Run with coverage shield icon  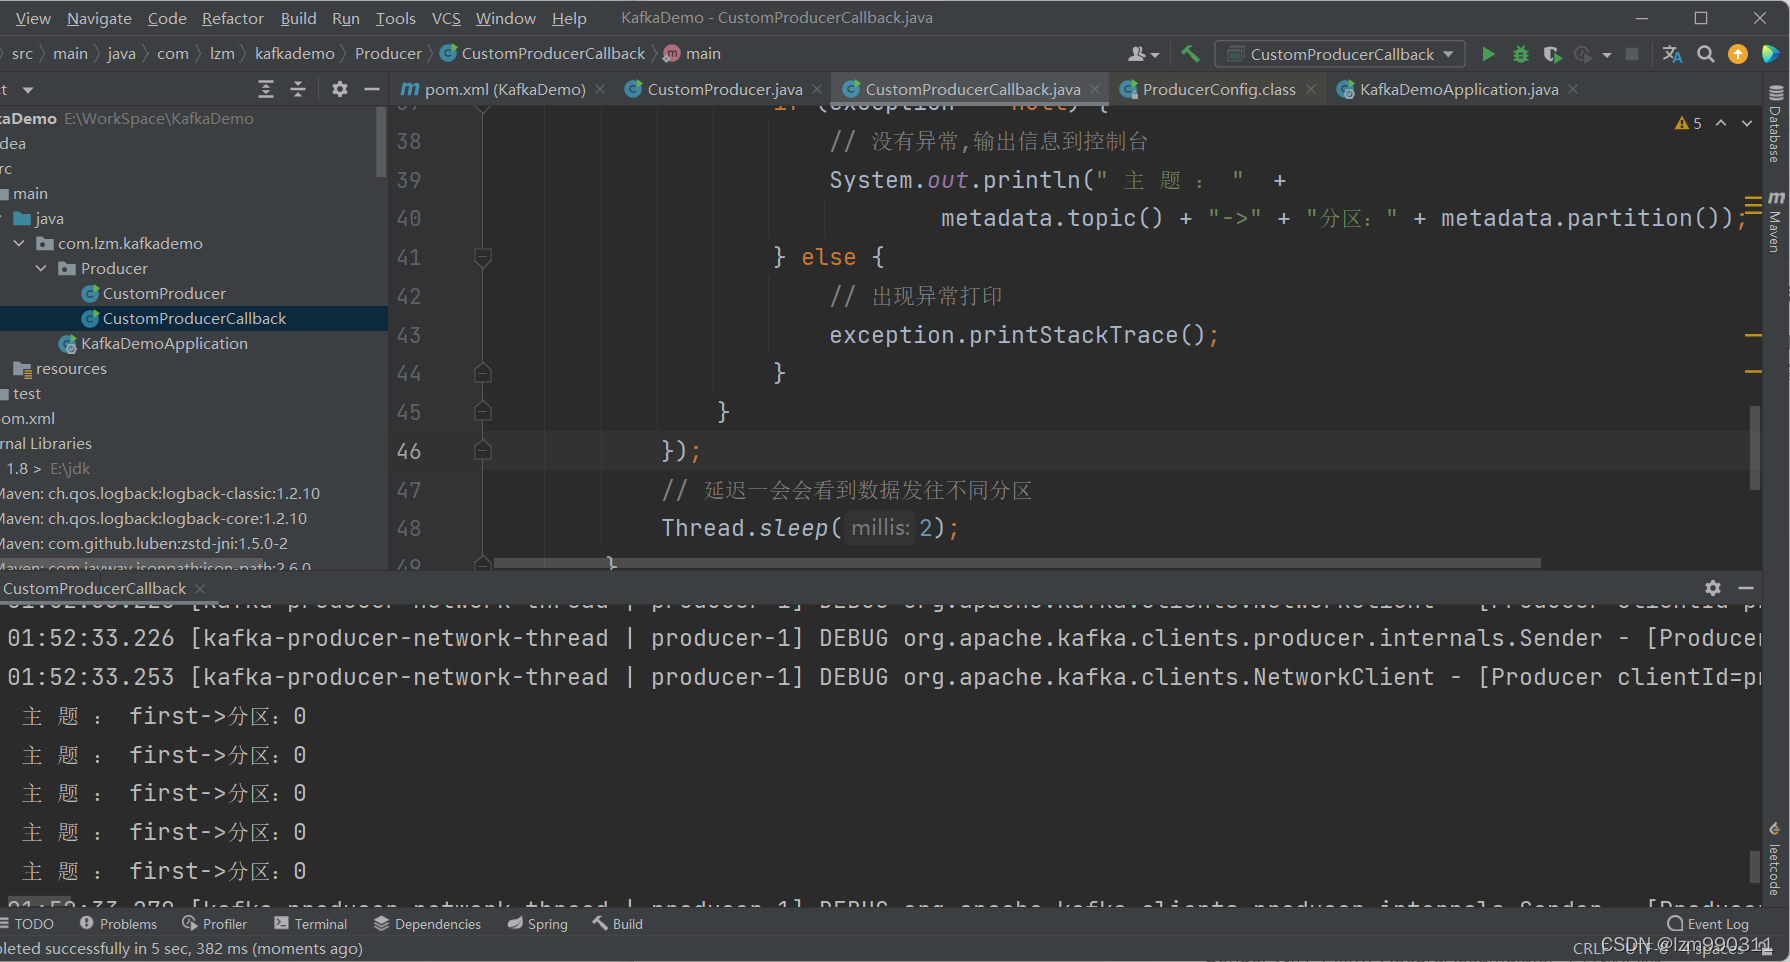(1551, 54)
